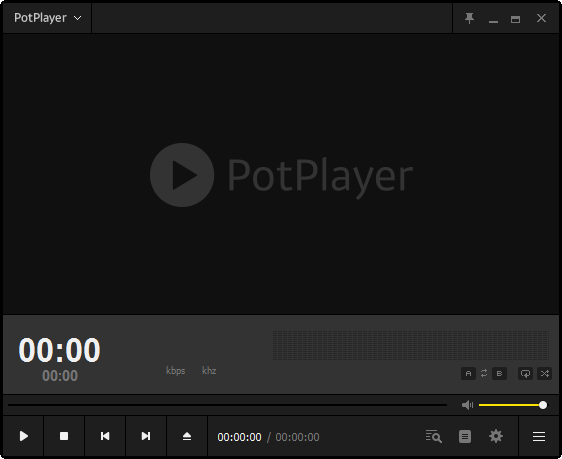This screenshot has height=459, width=562.
Task: Click the khz sample rate label
Action: click(209, 370)
